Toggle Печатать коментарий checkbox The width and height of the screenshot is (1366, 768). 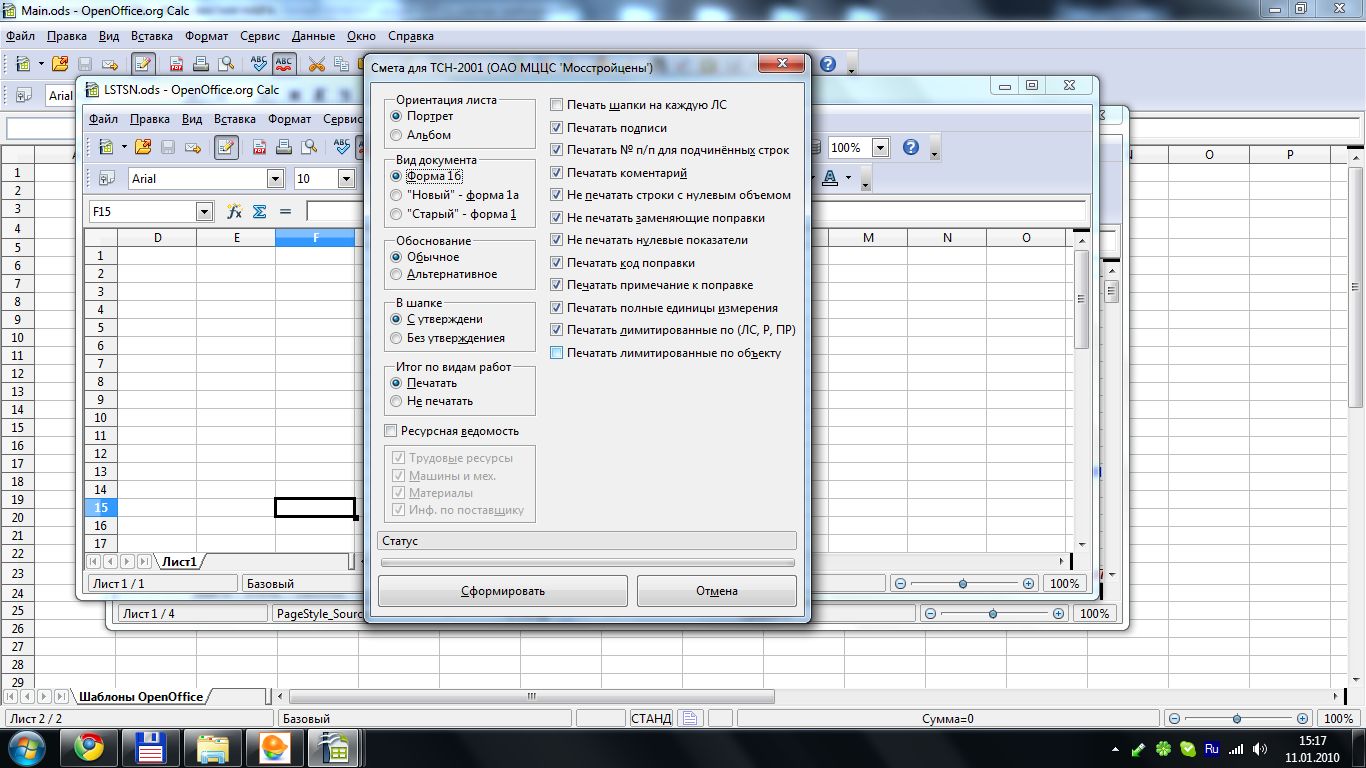click(619, 173)
